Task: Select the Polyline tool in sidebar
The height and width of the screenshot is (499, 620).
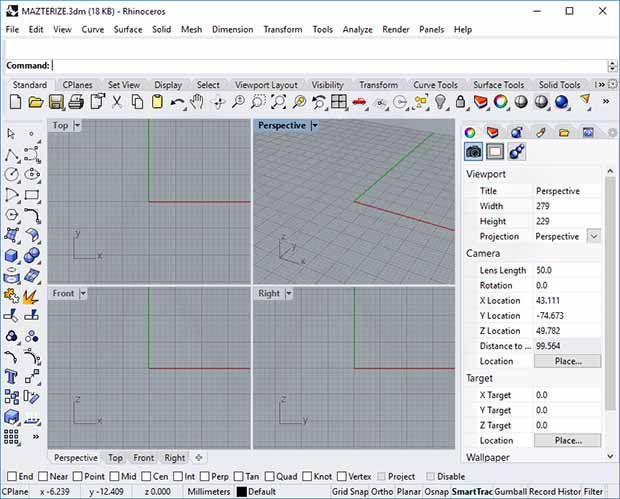Action: click(x=11, y=155)
